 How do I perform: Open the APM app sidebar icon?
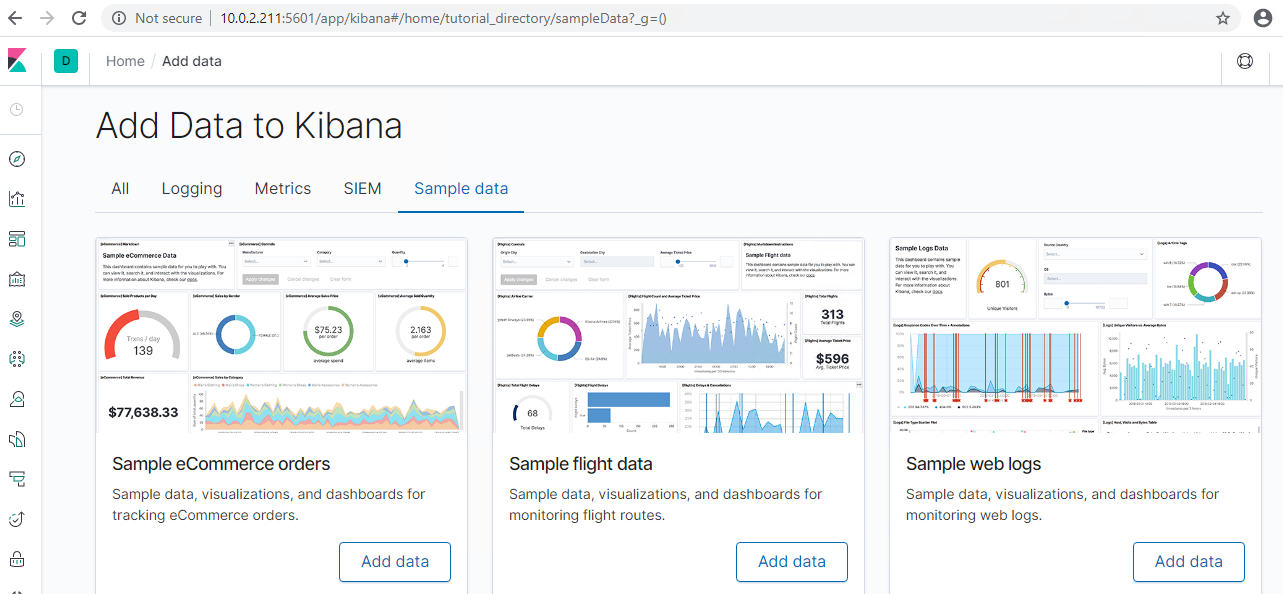coord(17,479)
